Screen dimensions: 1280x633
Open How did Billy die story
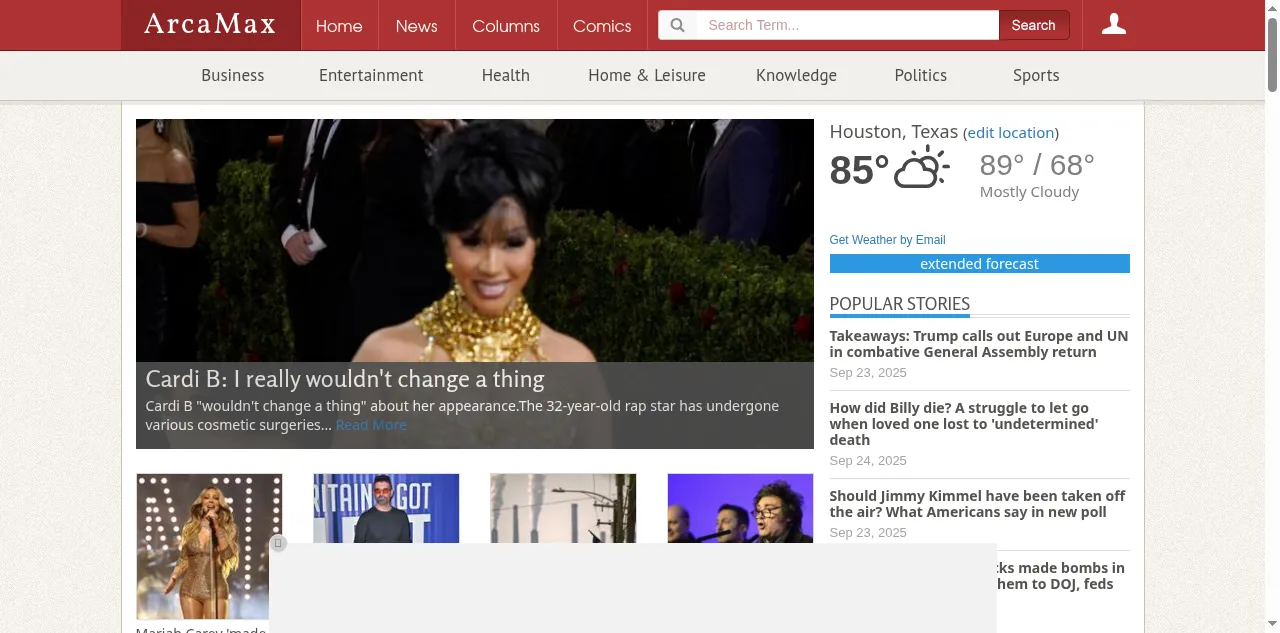(x=964, y=424)
